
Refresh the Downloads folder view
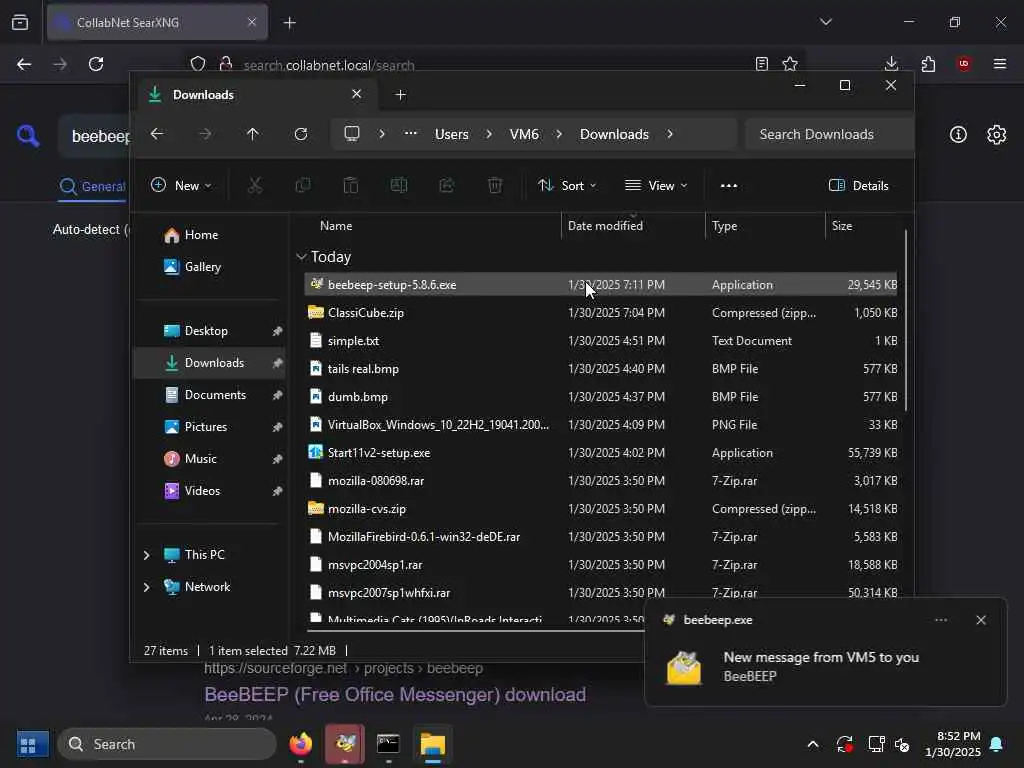coord(301,134)
